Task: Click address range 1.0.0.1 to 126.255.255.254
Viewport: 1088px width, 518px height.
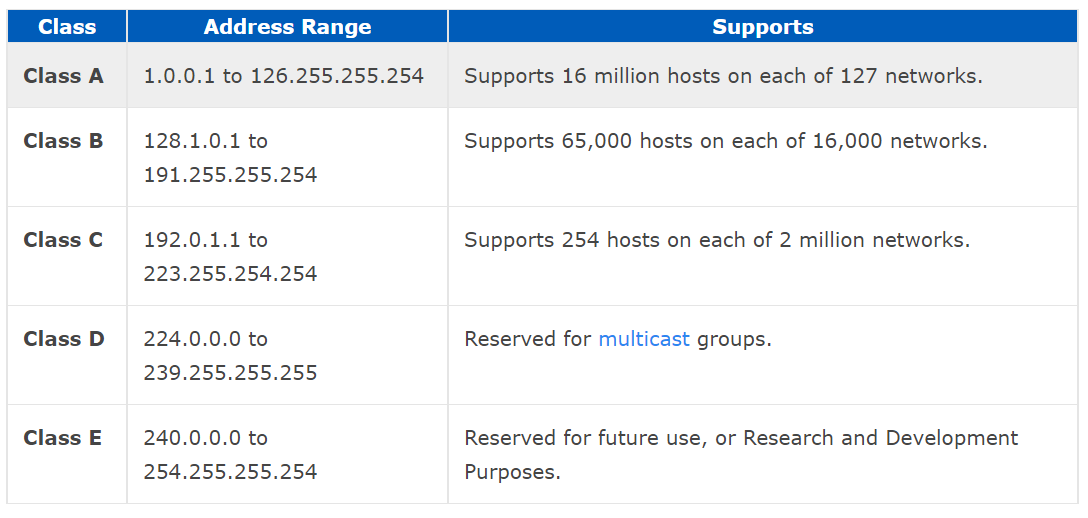Action: point(284,76)
